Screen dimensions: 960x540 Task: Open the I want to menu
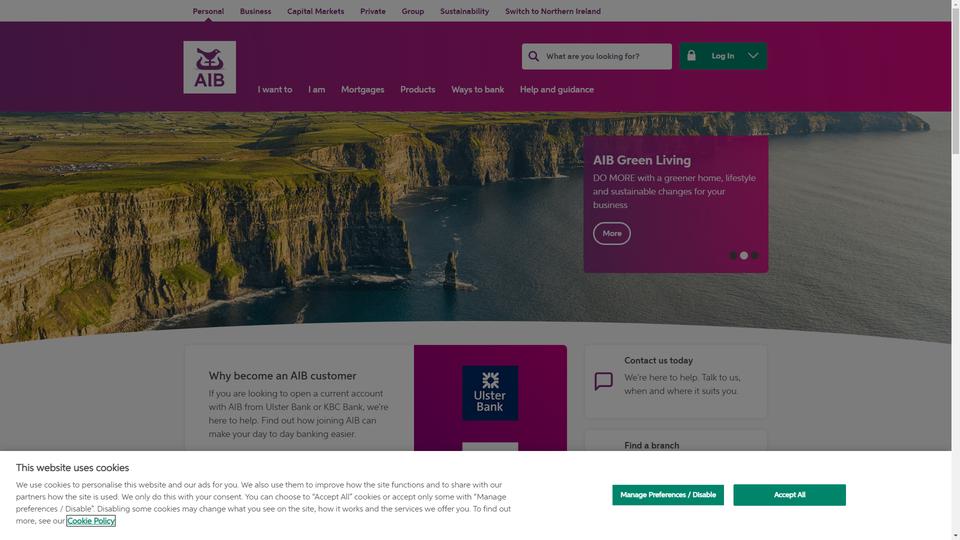click(x=275, y=89)
